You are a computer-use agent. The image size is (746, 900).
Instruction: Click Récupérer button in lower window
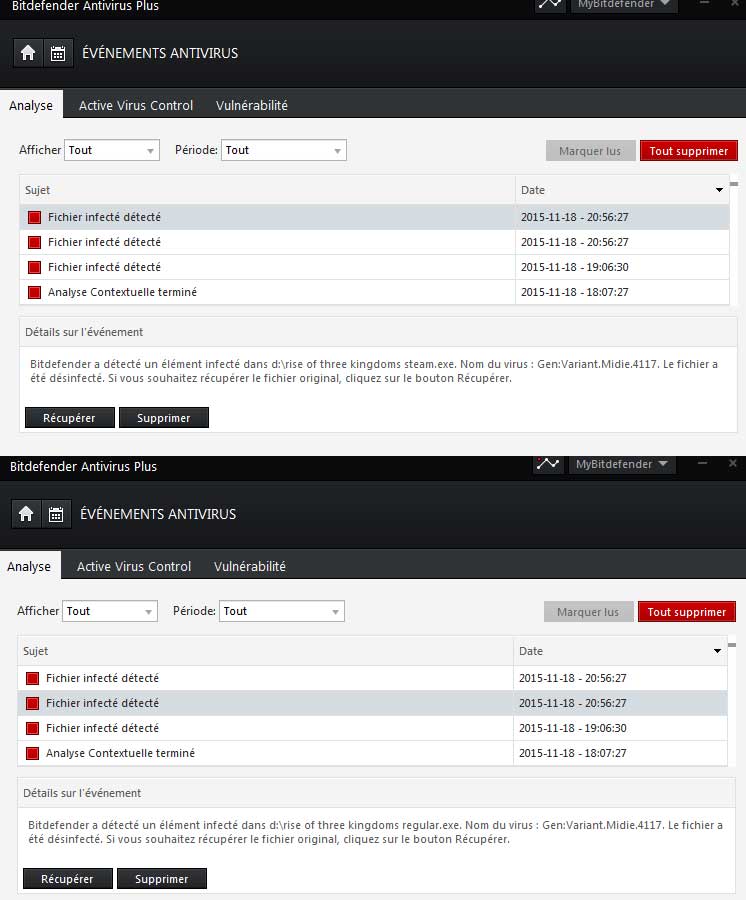point(67,878)
